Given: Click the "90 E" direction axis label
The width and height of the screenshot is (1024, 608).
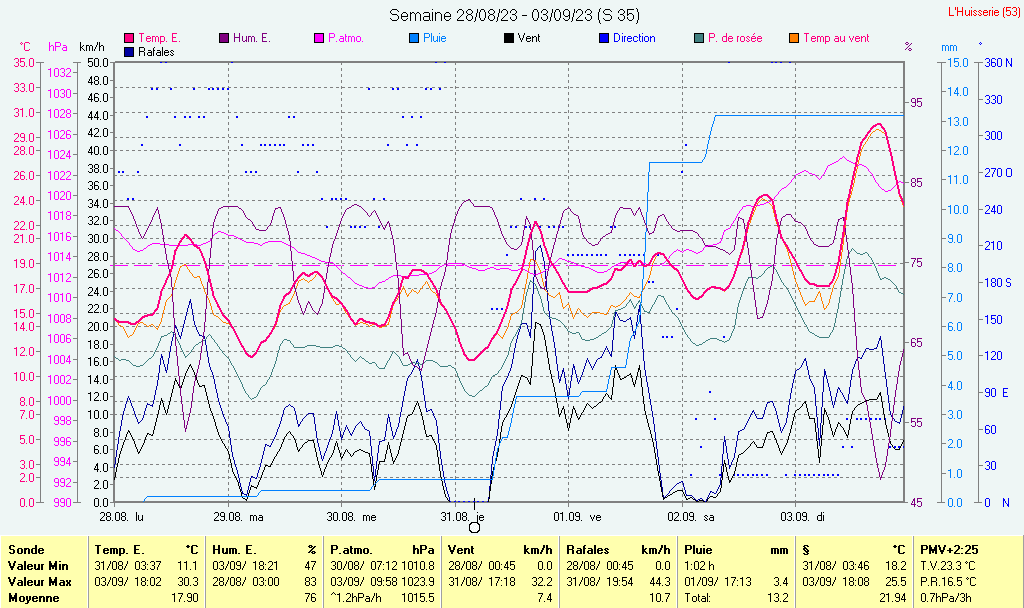Looking at the screenshot, I should [x=997, y=393].
